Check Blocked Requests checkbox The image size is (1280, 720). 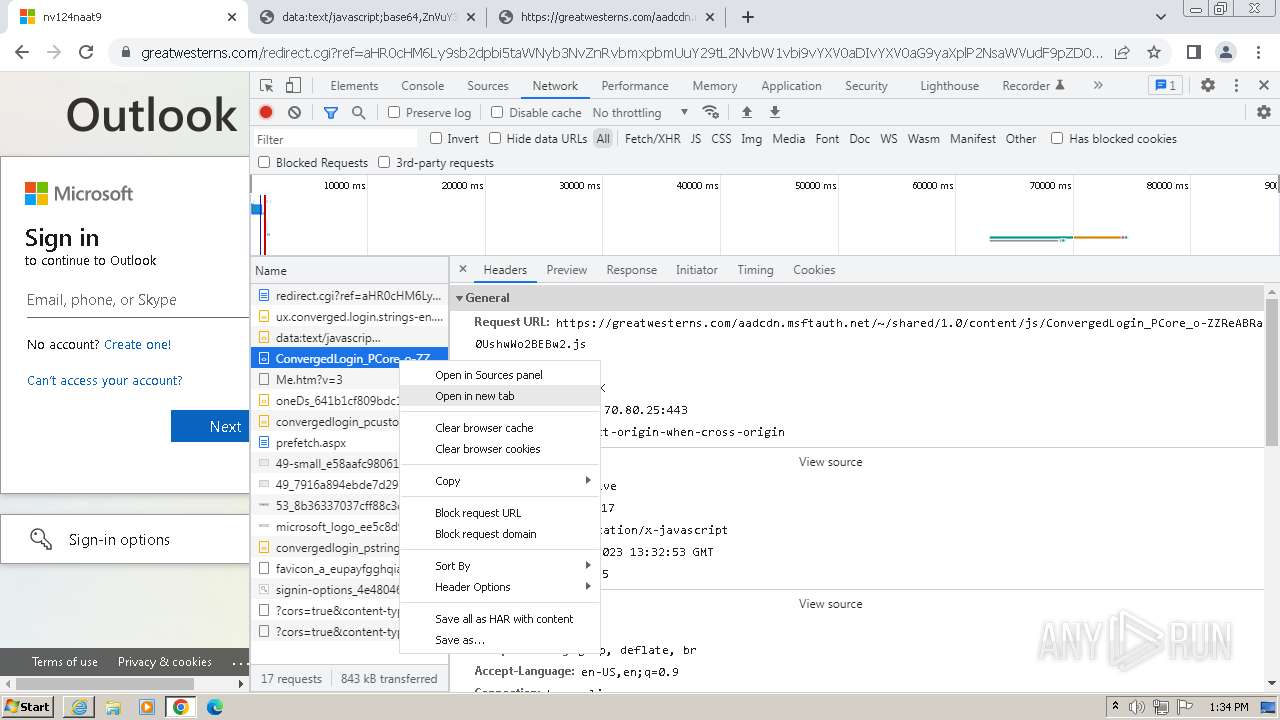tap(264, 162)
